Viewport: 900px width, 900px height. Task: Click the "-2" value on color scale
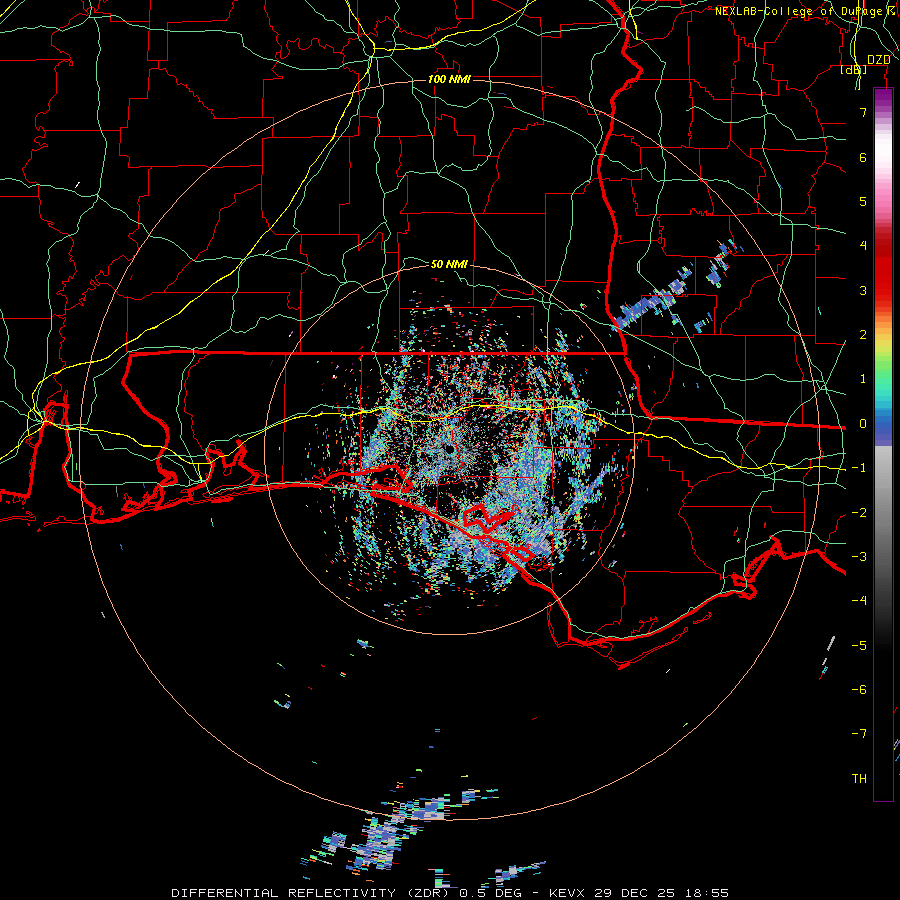[859, 513]
